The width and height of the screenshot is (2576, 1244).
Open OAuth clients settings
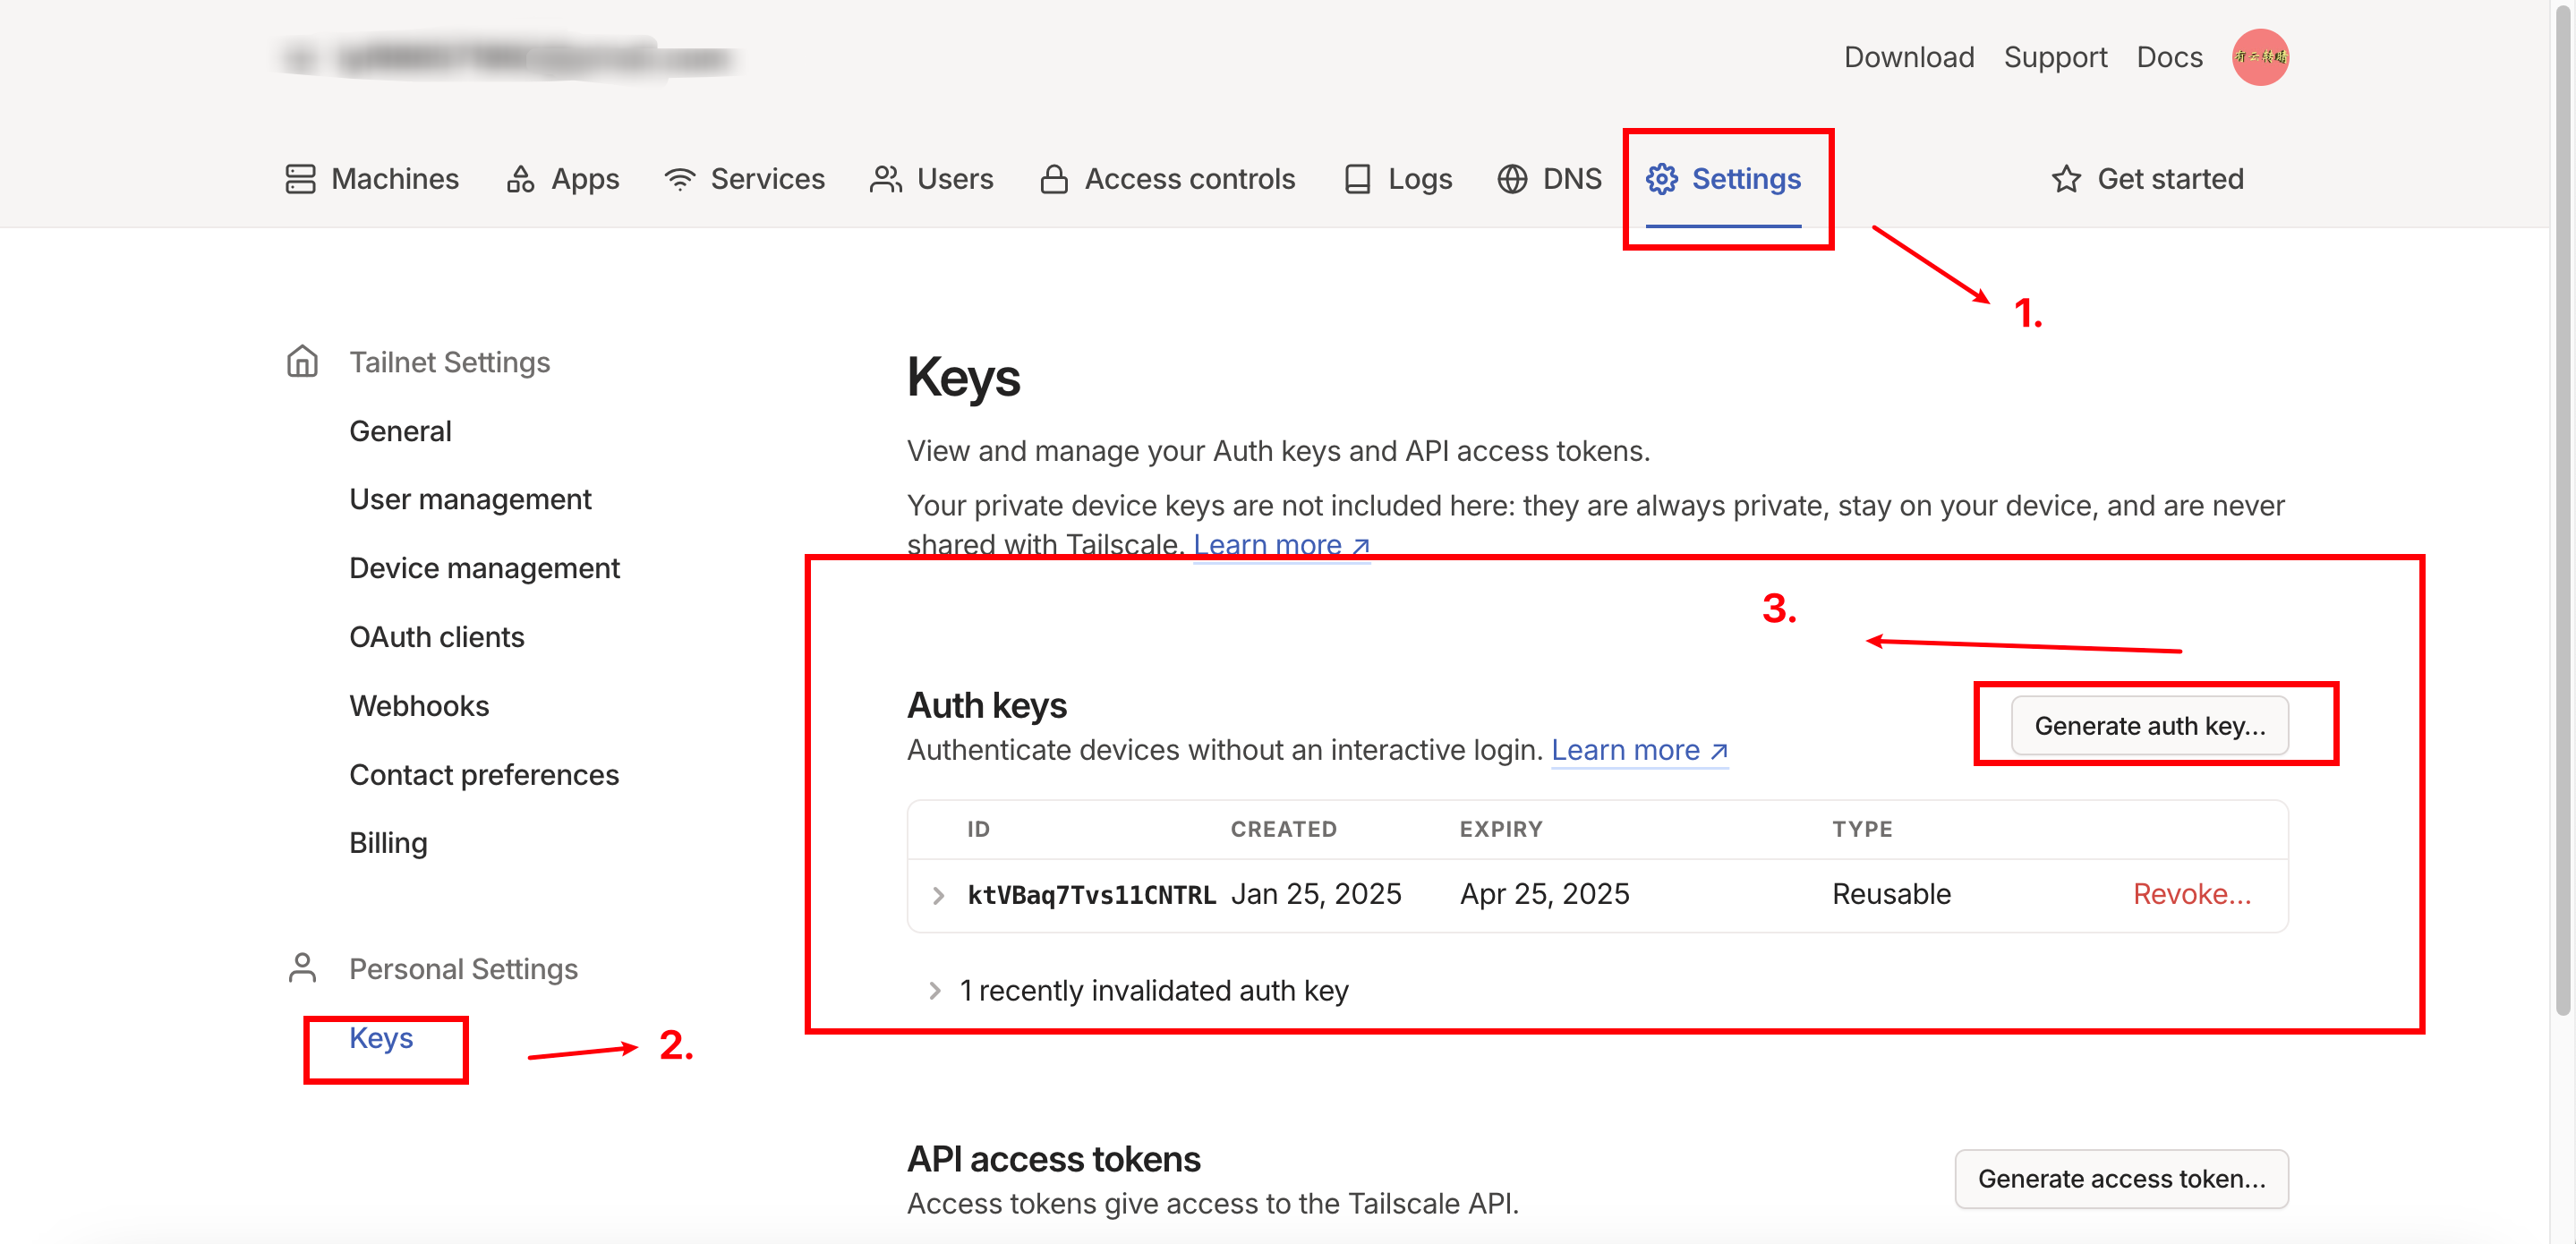[x=436, y=637]
